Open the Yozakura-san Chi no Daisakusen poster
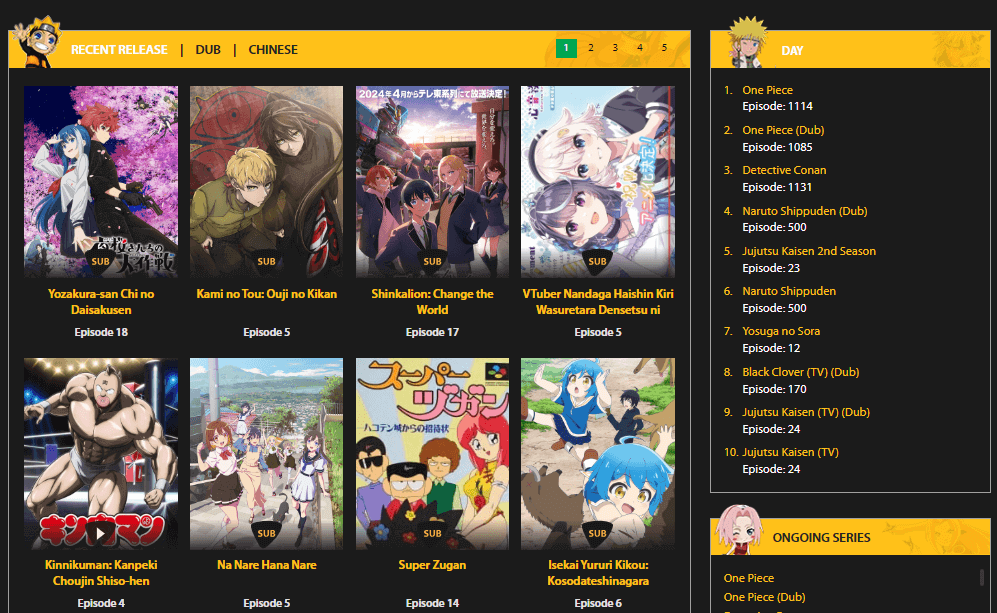Screen dimensions: 997x613 (x=101, y=182)
